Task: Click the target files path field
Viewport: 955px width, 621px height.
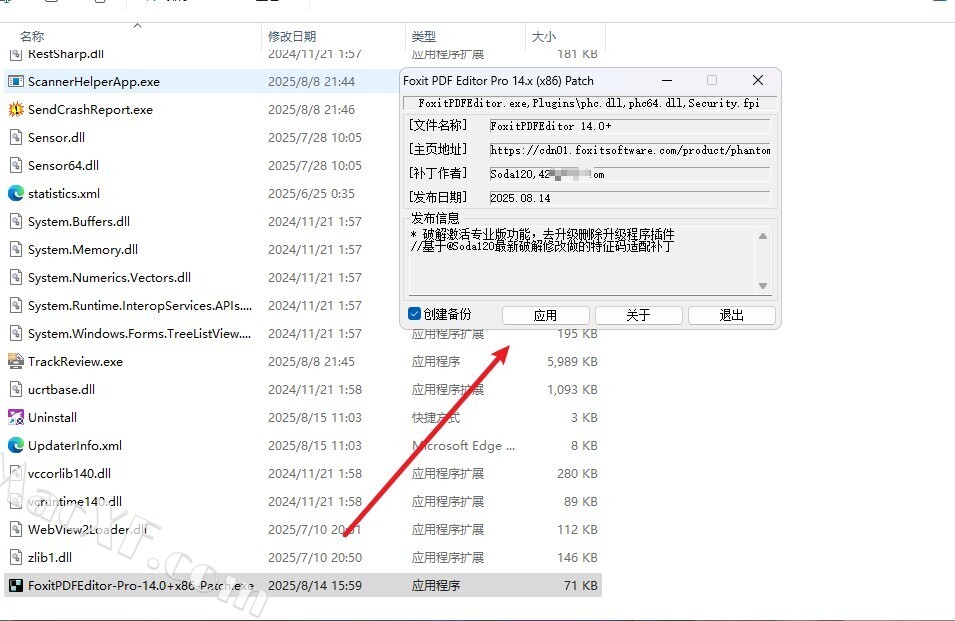Action: (590, 104)
